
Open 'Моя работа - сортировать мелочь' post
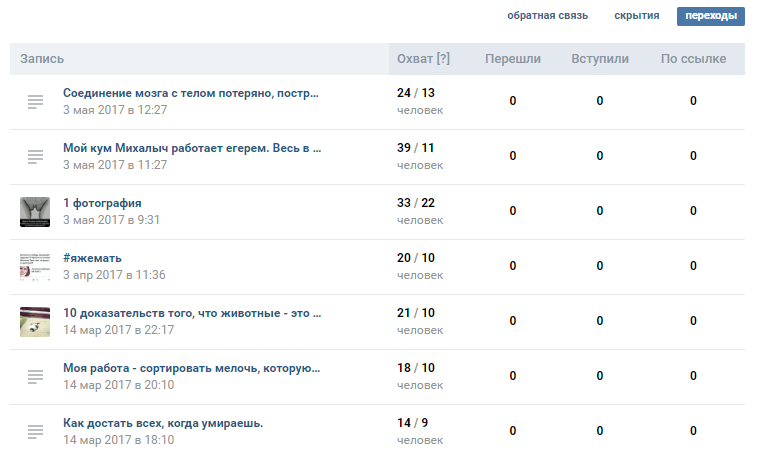(x=191, y=368)
